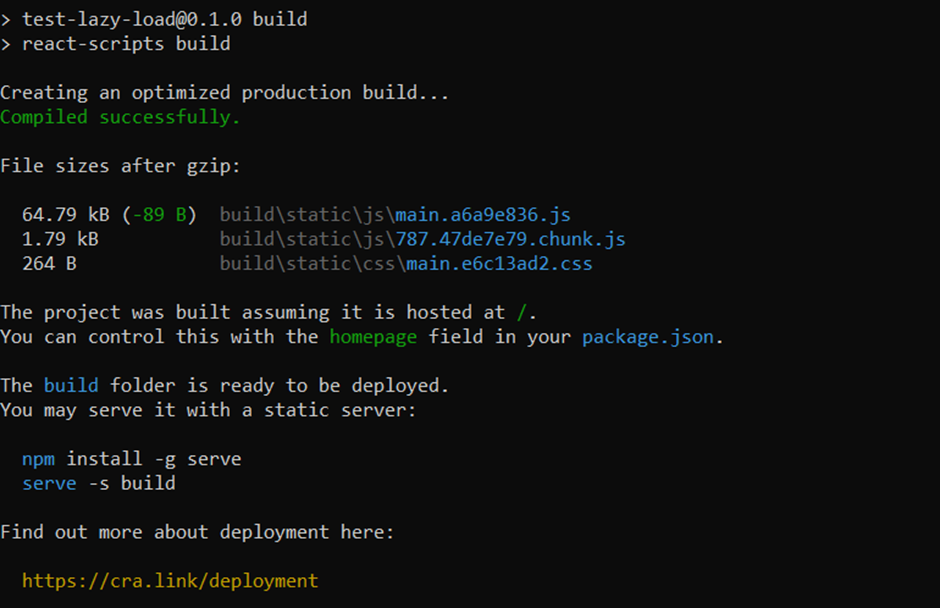Click the blue npm command word
940x608 pixels.
pyautogui.click(x=38, y=459)
